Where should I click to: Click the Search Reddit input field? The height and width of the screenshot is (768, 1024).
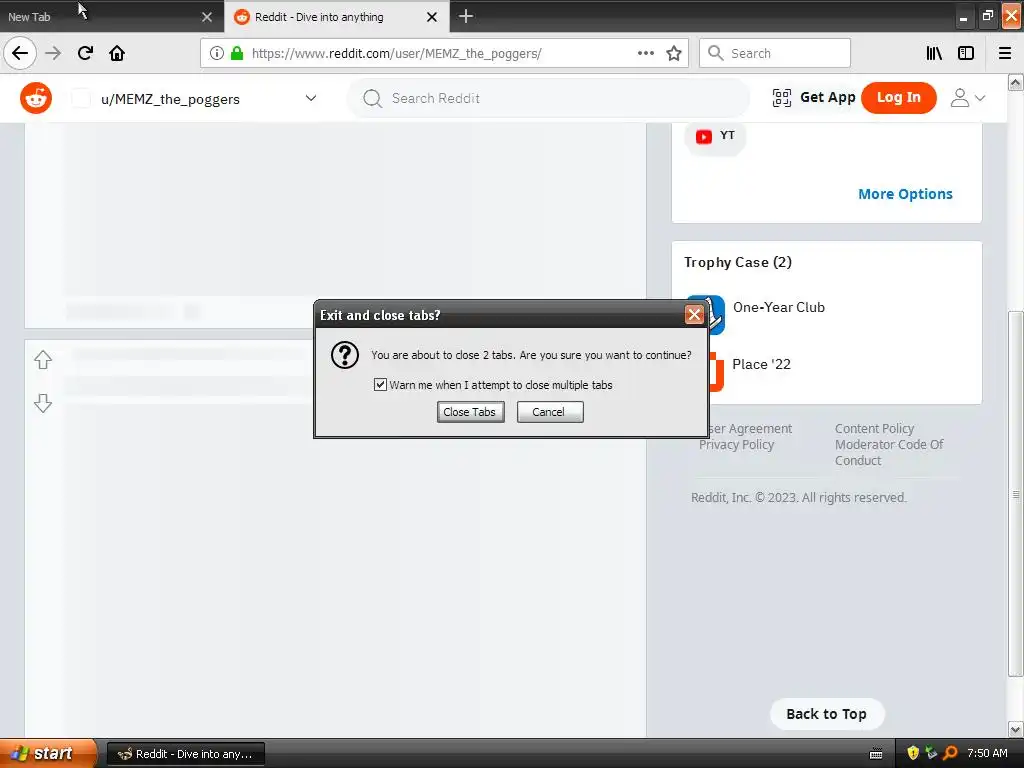tap(549, 99)
